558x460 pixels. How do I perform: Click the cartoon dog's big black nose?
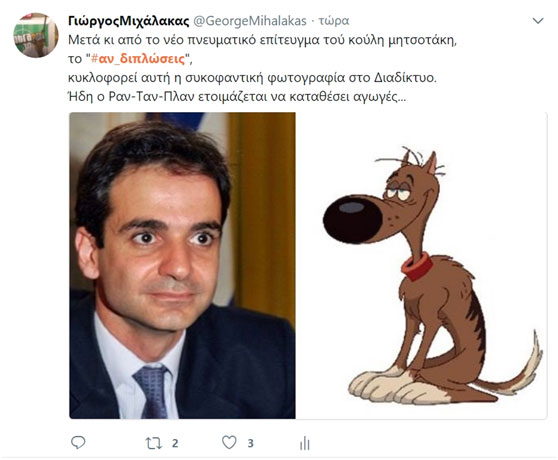pos(352,219)
